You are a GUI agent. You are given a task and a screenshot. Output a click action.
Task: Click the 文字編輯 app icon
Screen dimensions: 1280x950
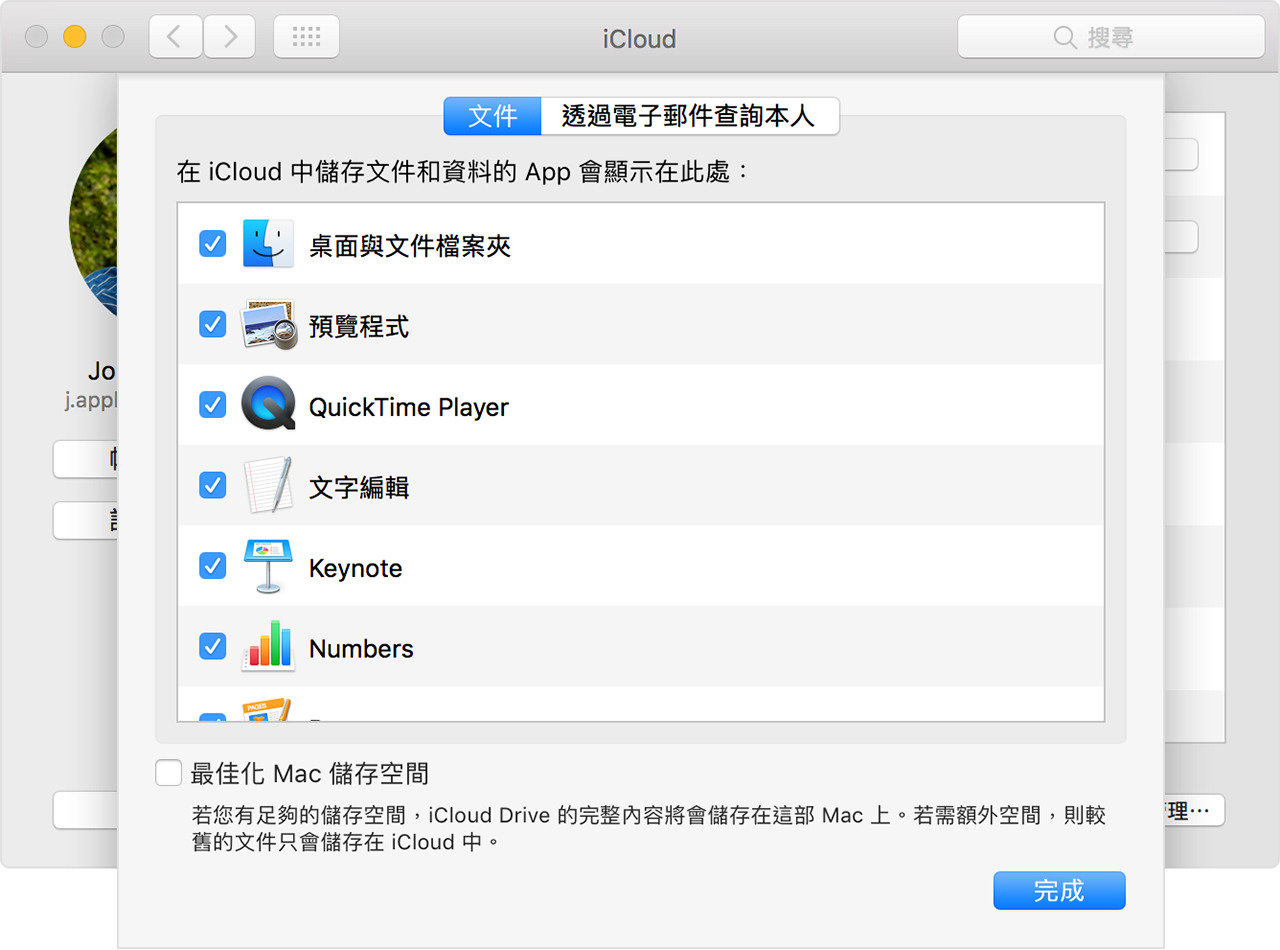point(266,486)
